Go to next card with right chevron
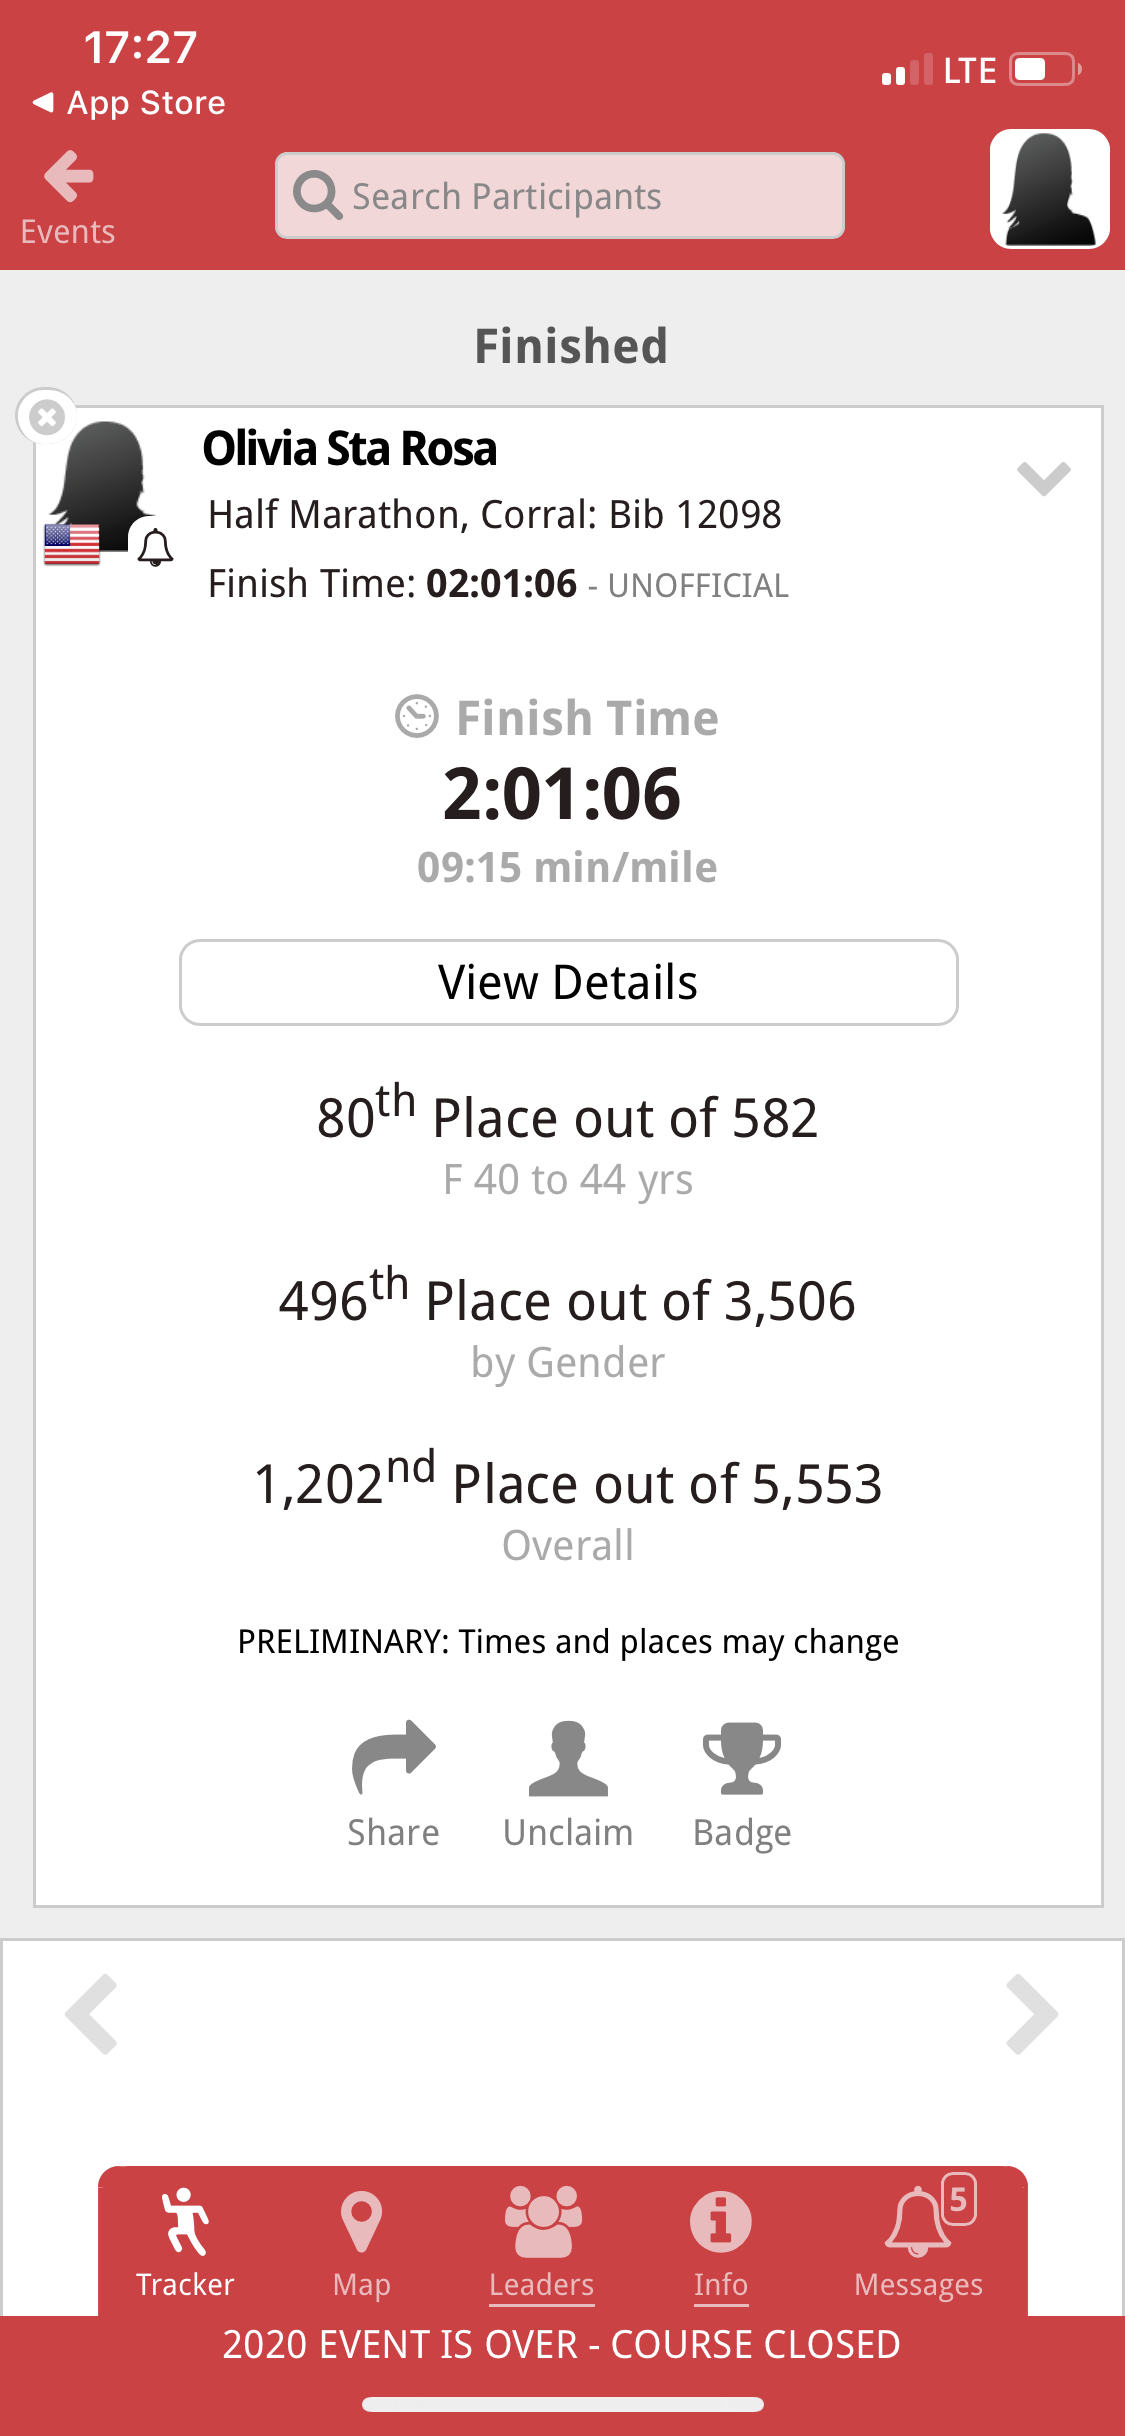This screenshot has width=1125, height=2436. 1032,2014
